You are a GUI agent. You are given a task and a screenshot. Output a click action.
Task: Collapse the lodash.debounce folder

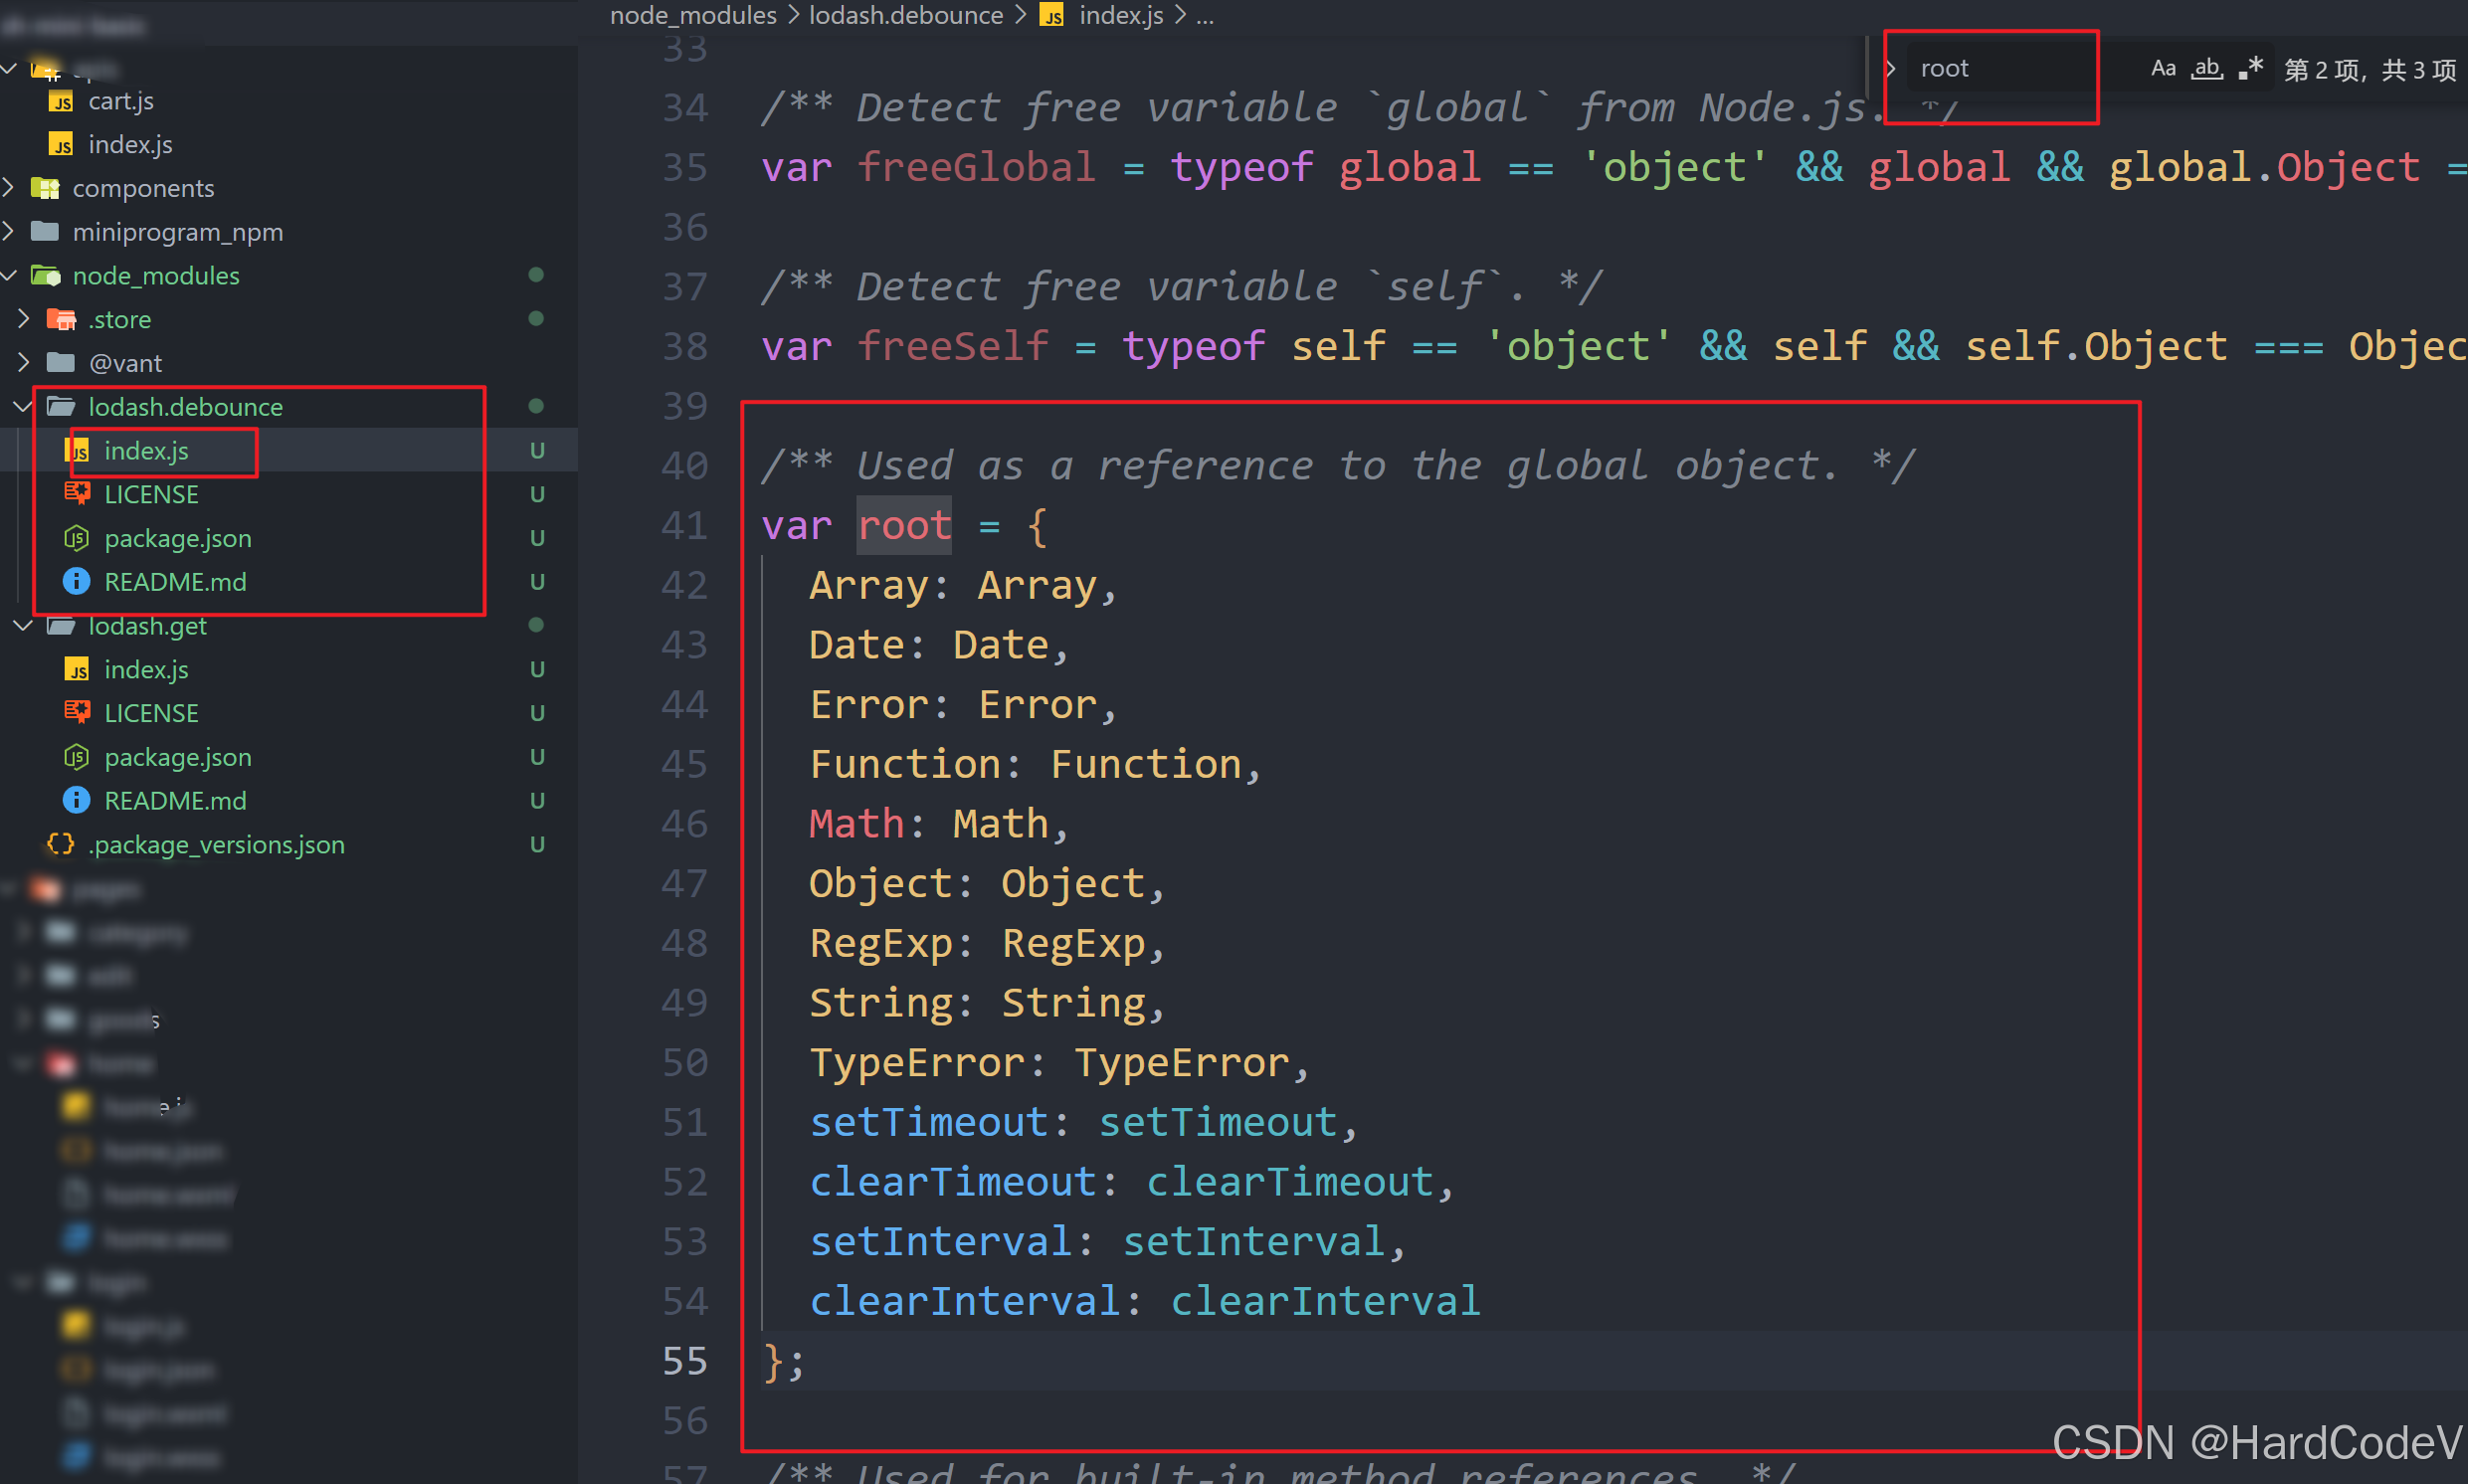click(x=23, y=407)
